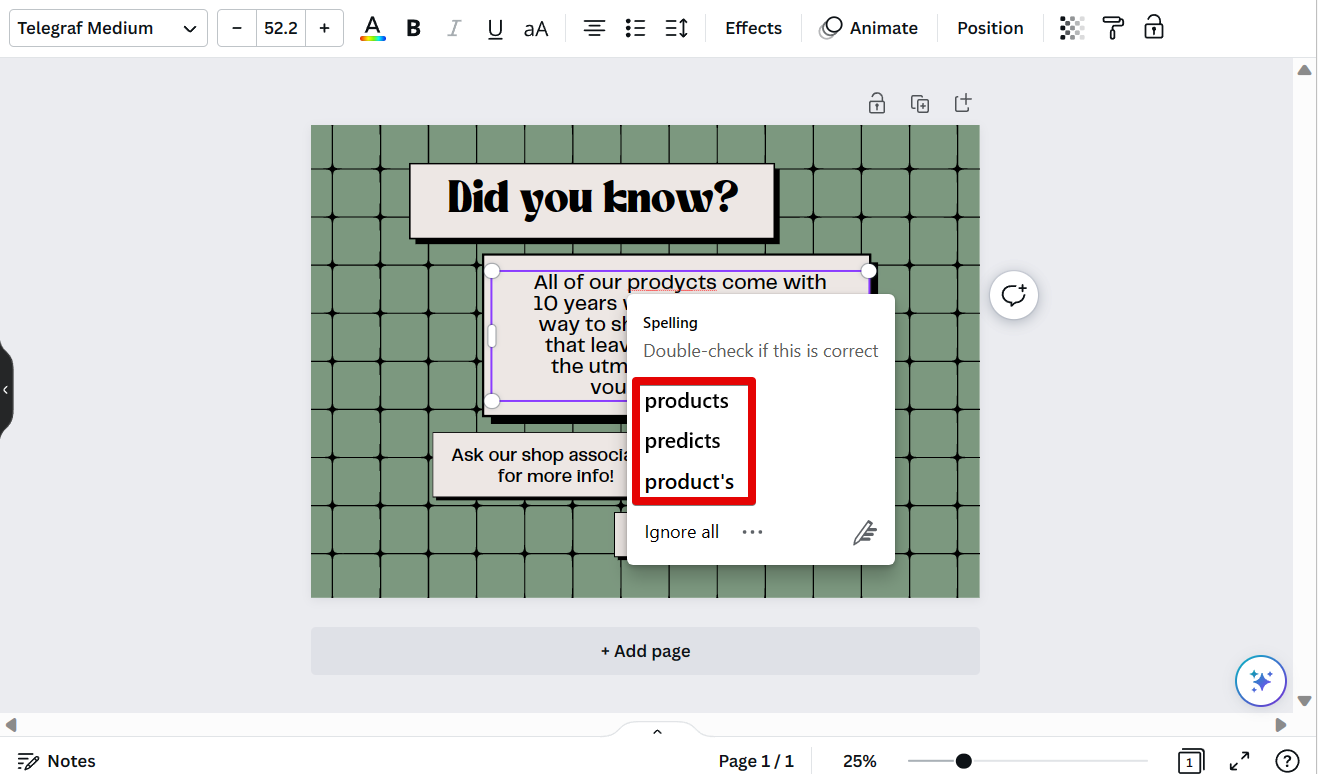
Task: Toggle uppercase aA formatting
Action: point(536,28)
